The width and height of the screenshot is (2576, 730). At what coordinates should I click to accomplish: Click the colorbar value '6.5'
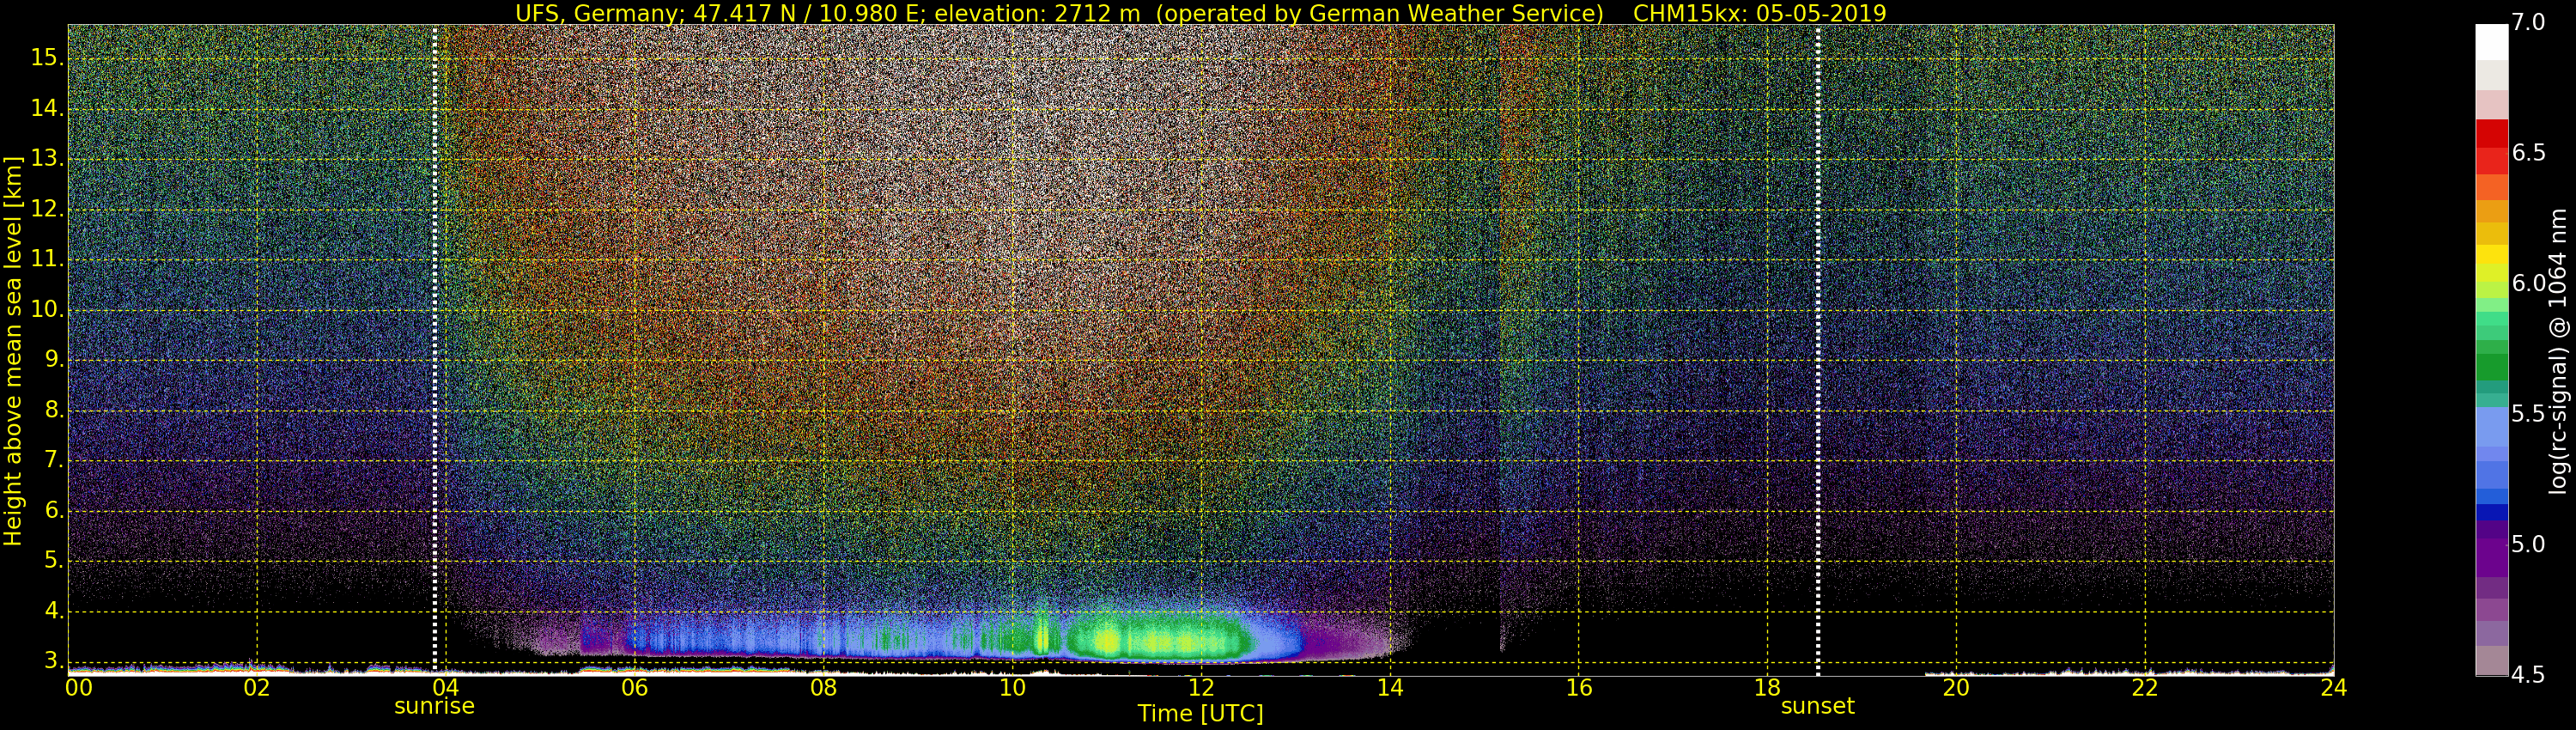click(x=2529, y=153)
